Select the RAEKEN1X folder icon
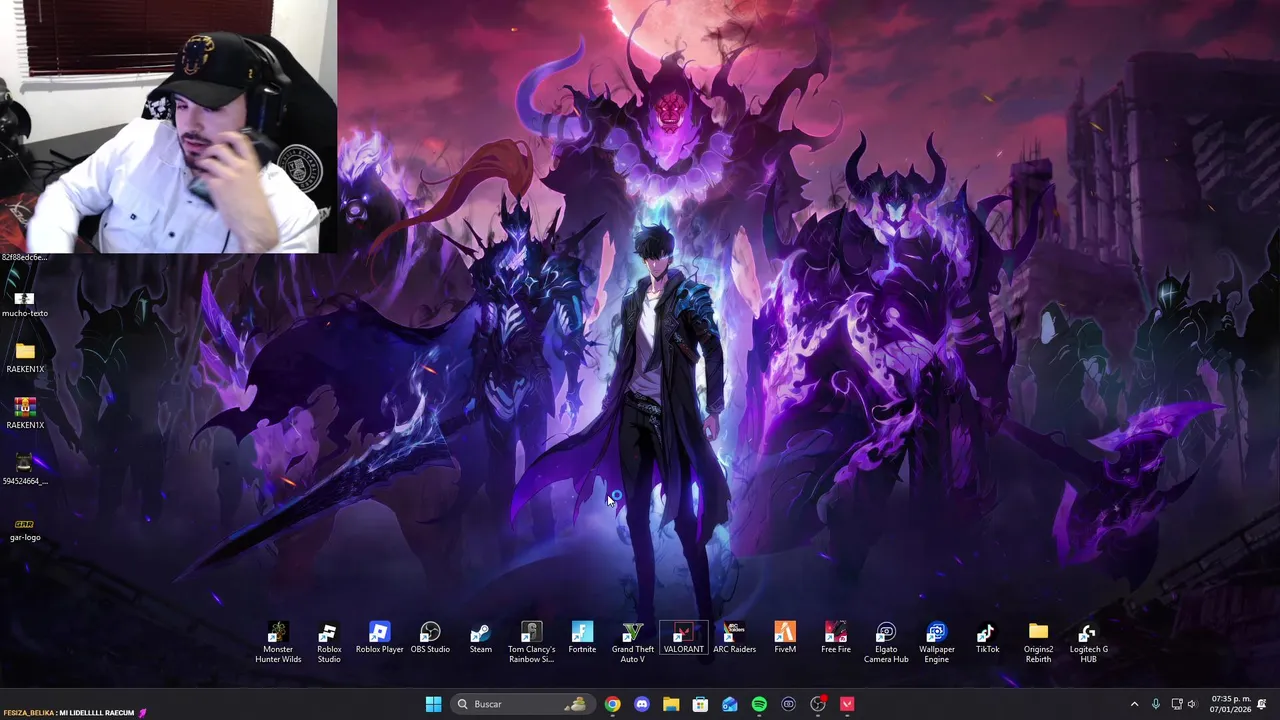Viewport: 1280px width, 720px height. point(25,359)
